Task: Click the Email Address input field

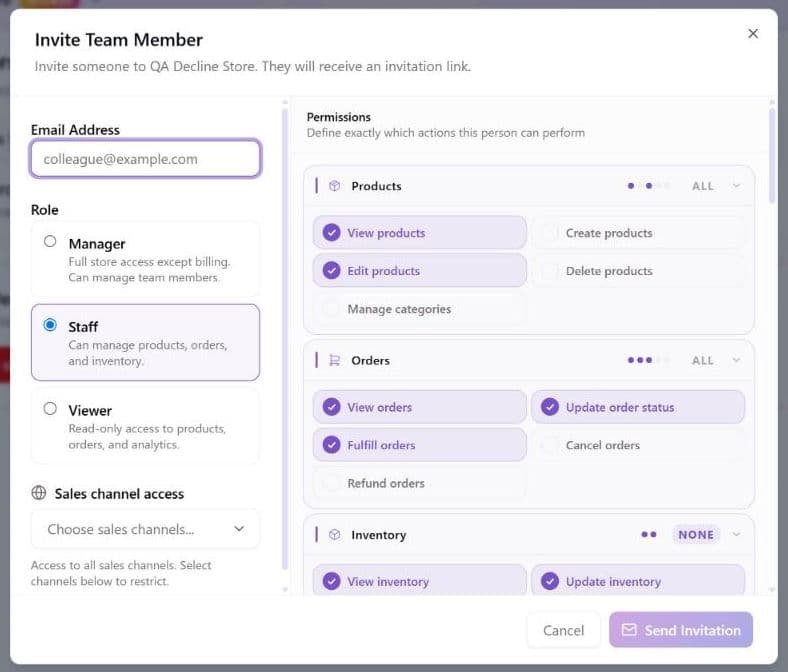Action: (145, 159)
